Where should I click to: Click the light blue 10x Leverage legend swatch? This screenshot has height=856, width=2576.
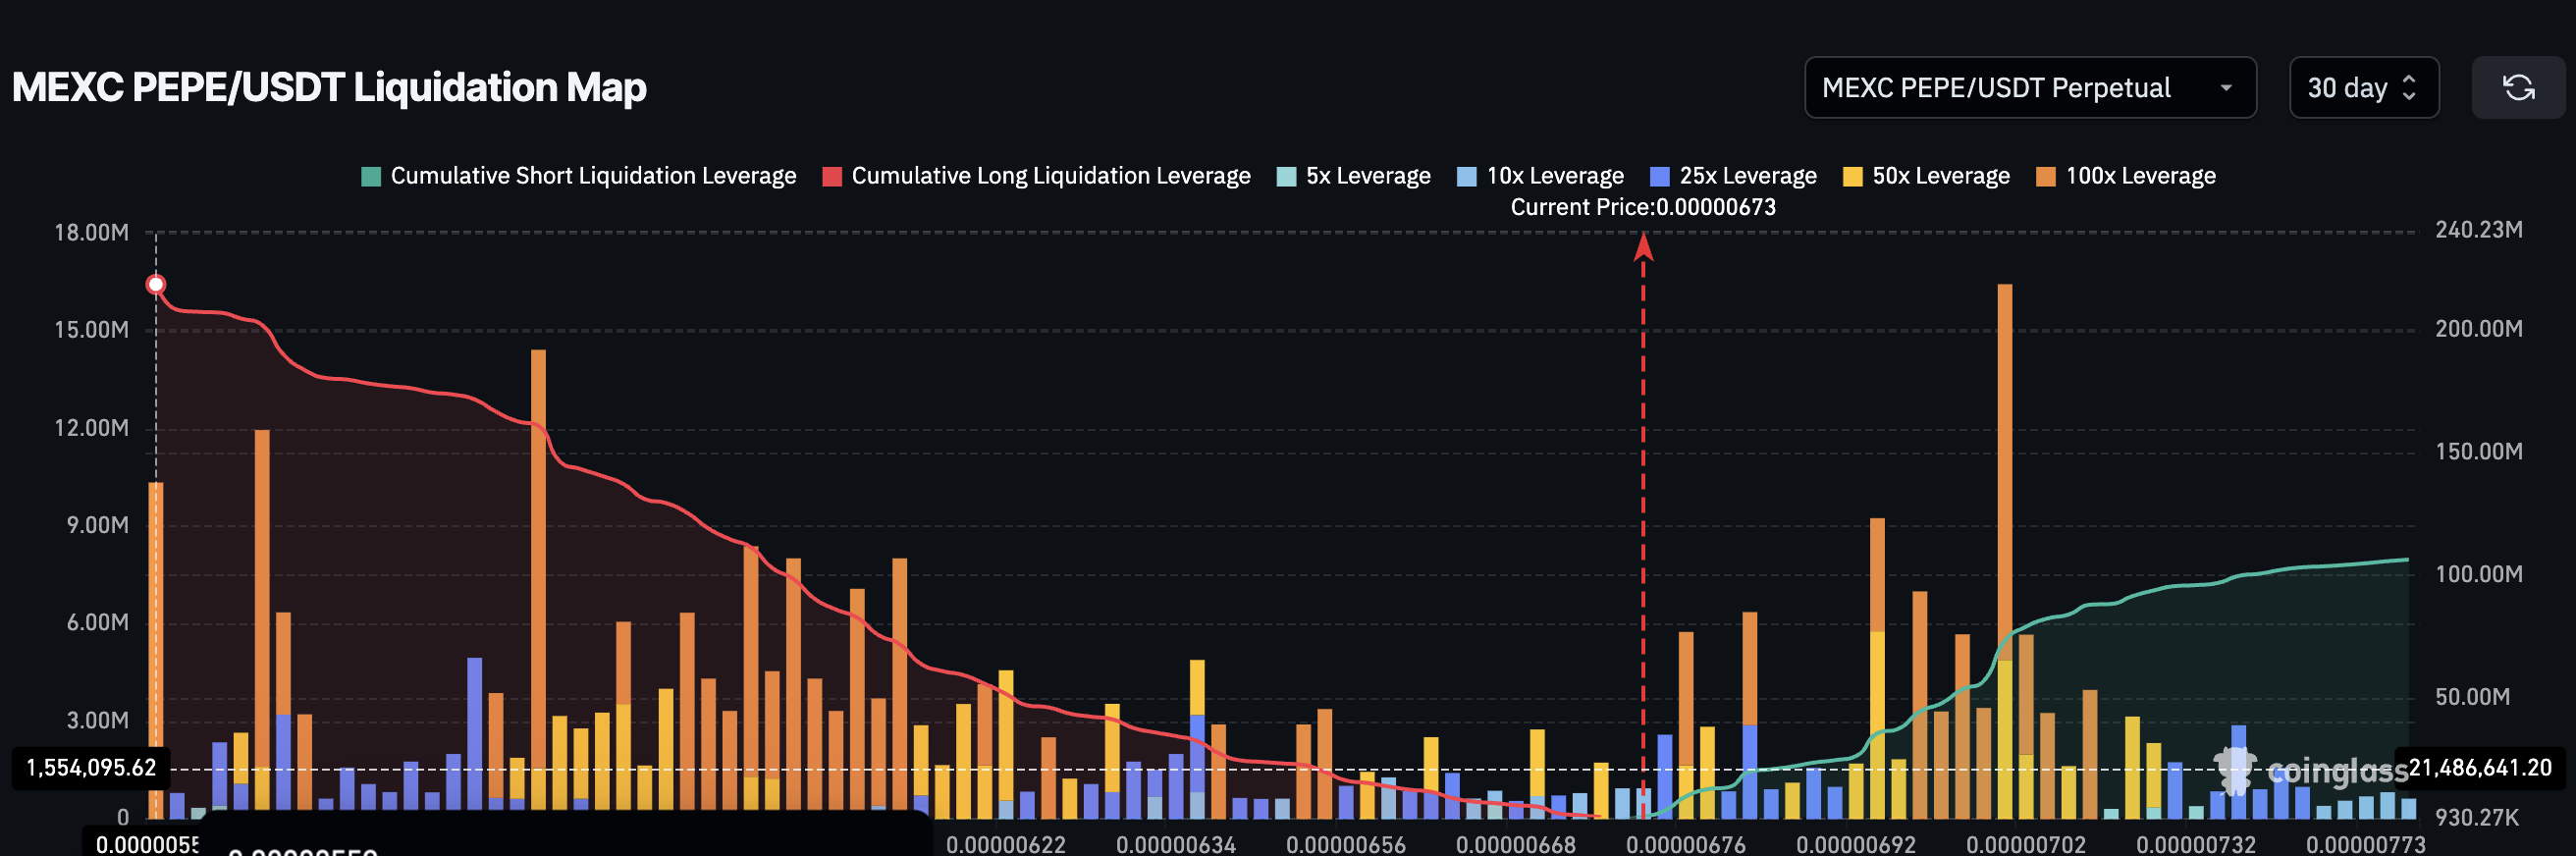(1467, 177)
